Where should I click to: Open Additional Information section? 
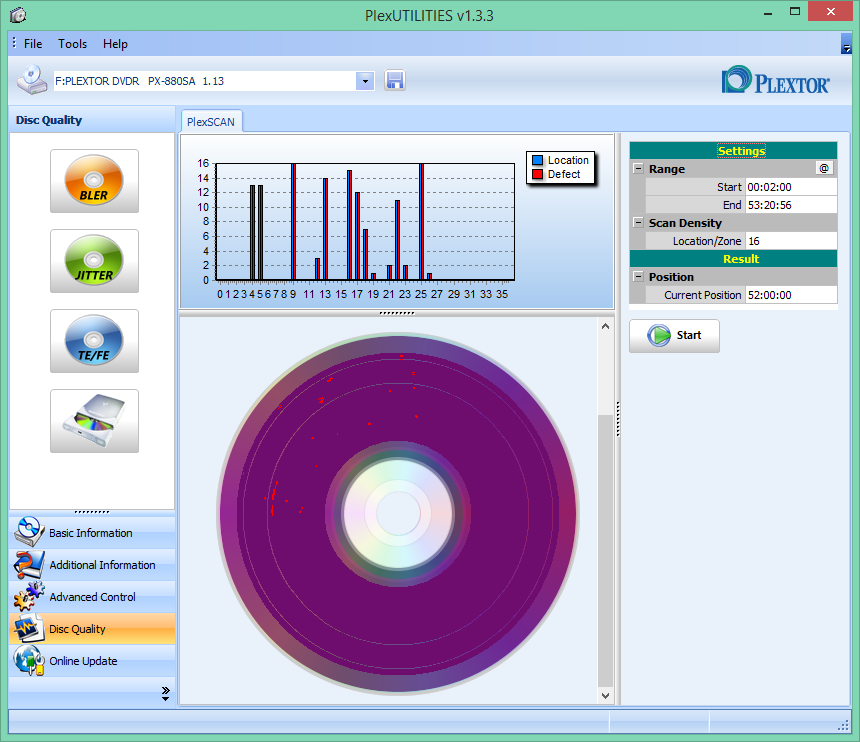pyautogui.click(x=92, y=565)
